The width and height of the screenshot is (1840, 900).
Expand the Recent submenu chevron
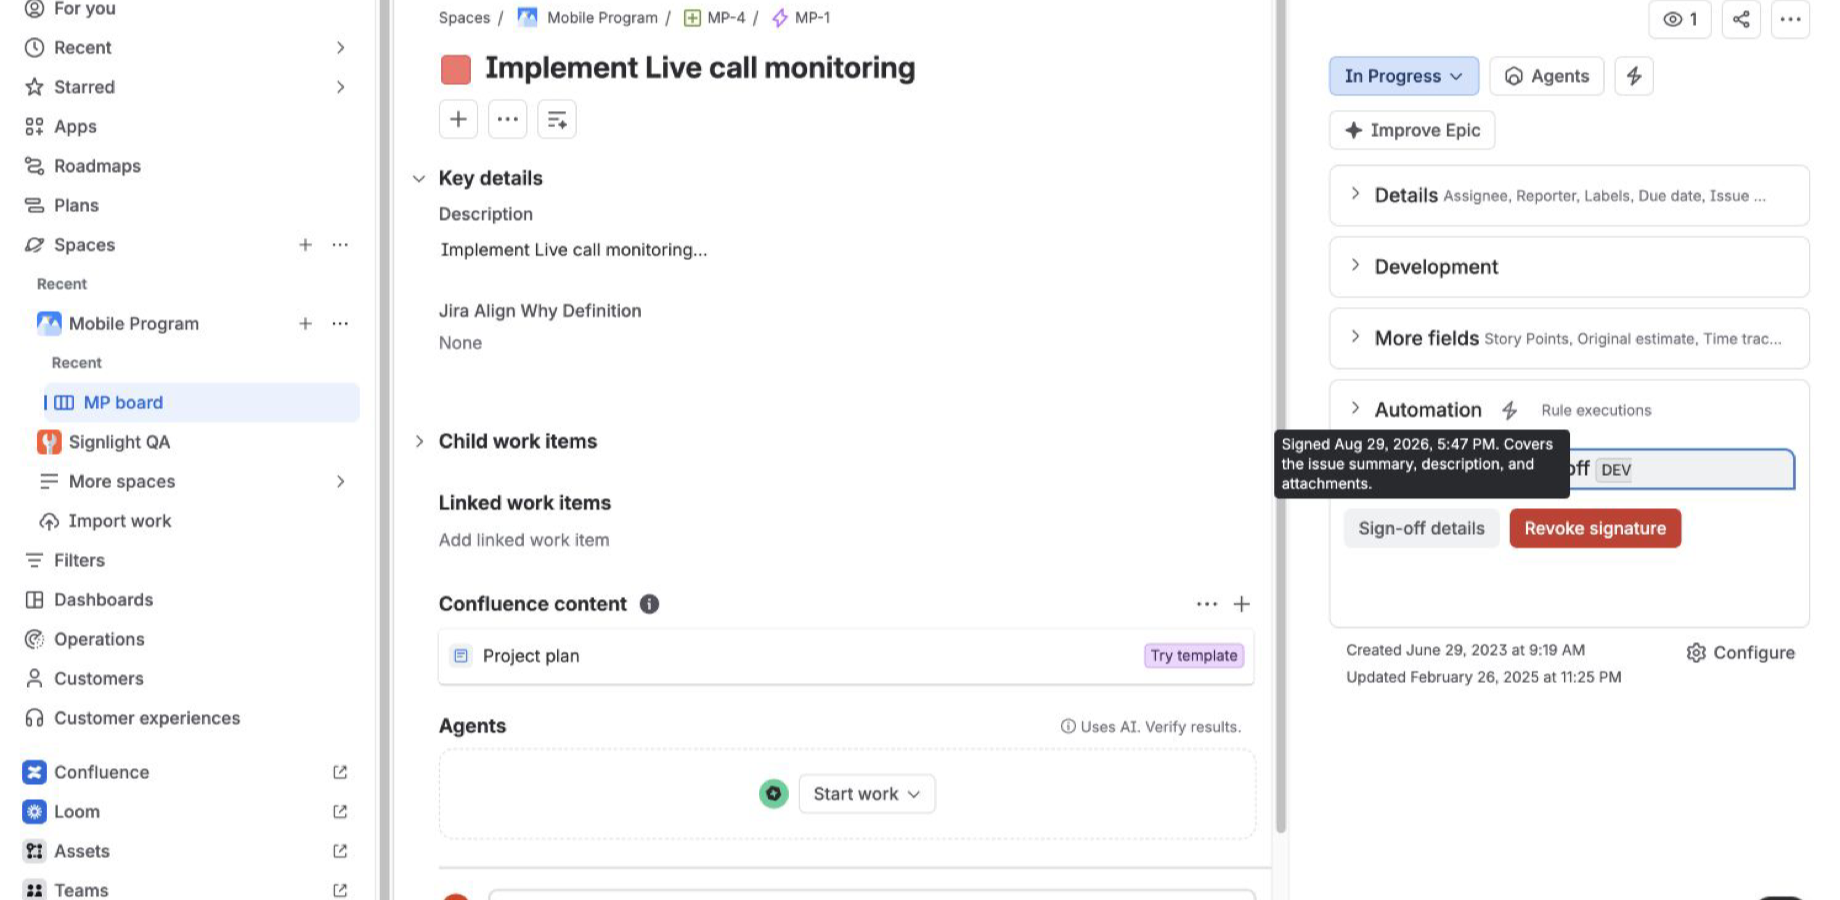(340, 48)
